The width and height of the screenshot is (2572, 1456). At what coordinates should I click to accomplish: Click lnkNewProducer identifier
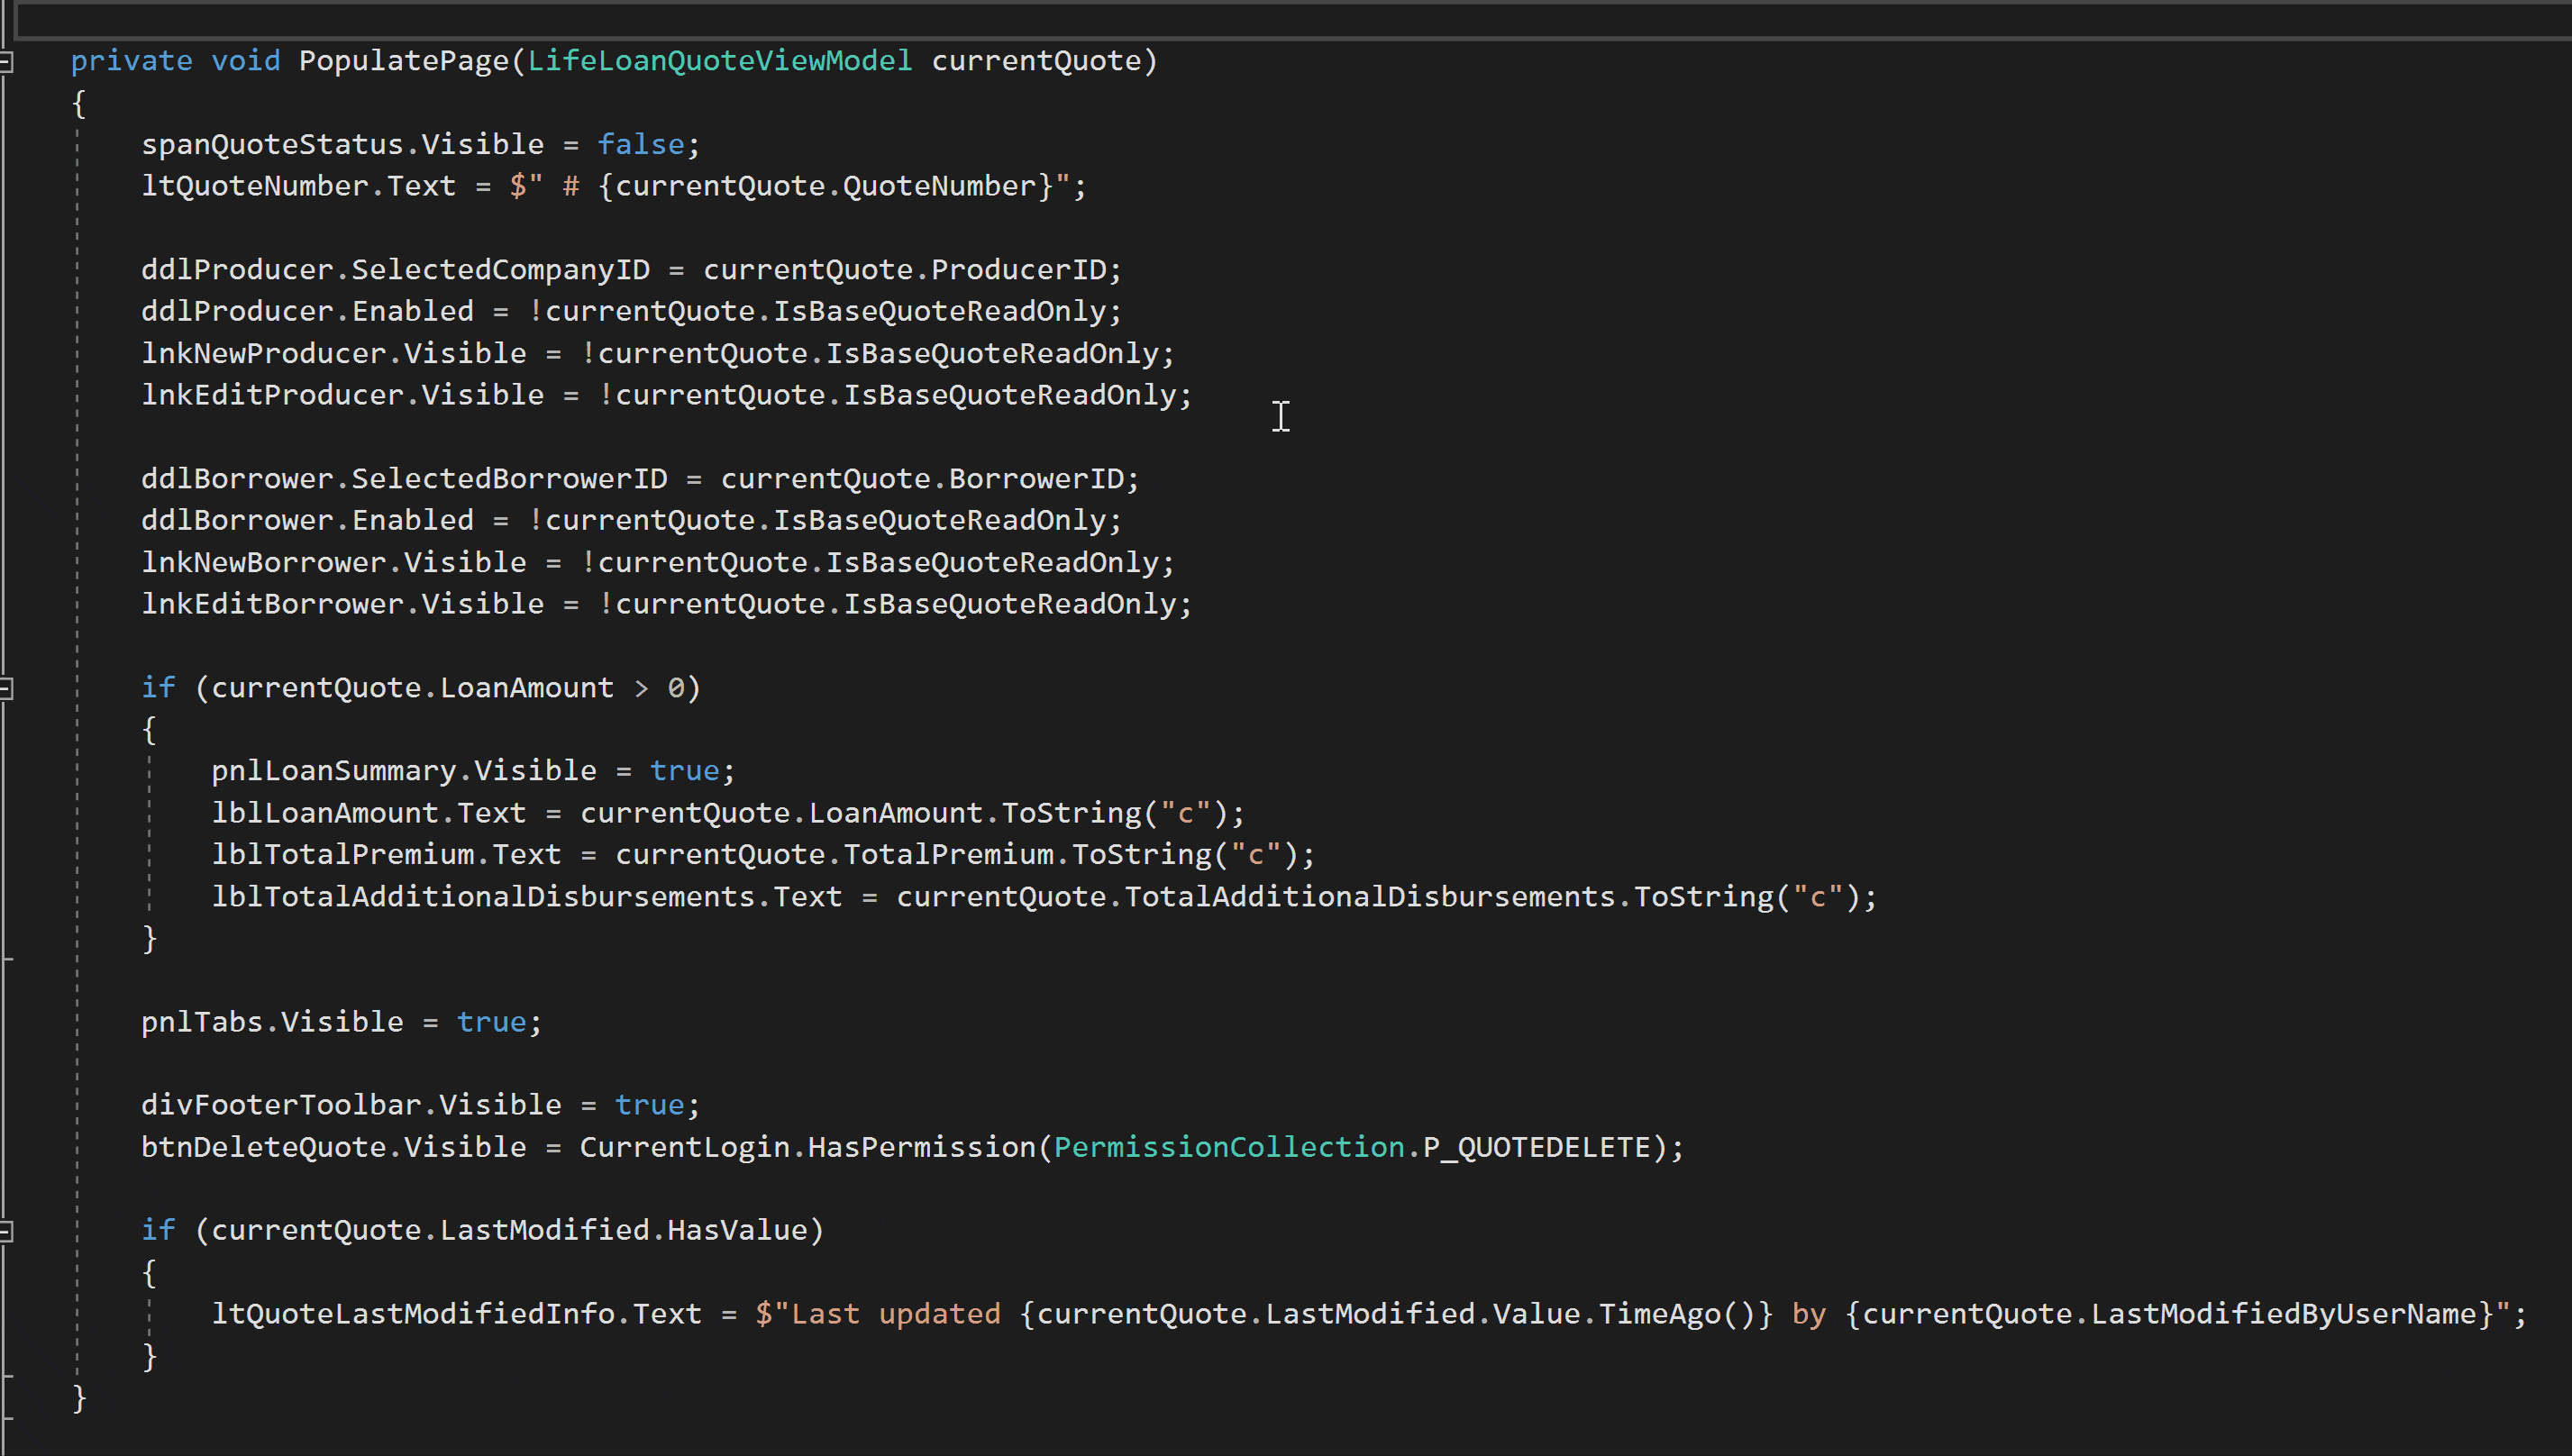click(x=263, y=353)
